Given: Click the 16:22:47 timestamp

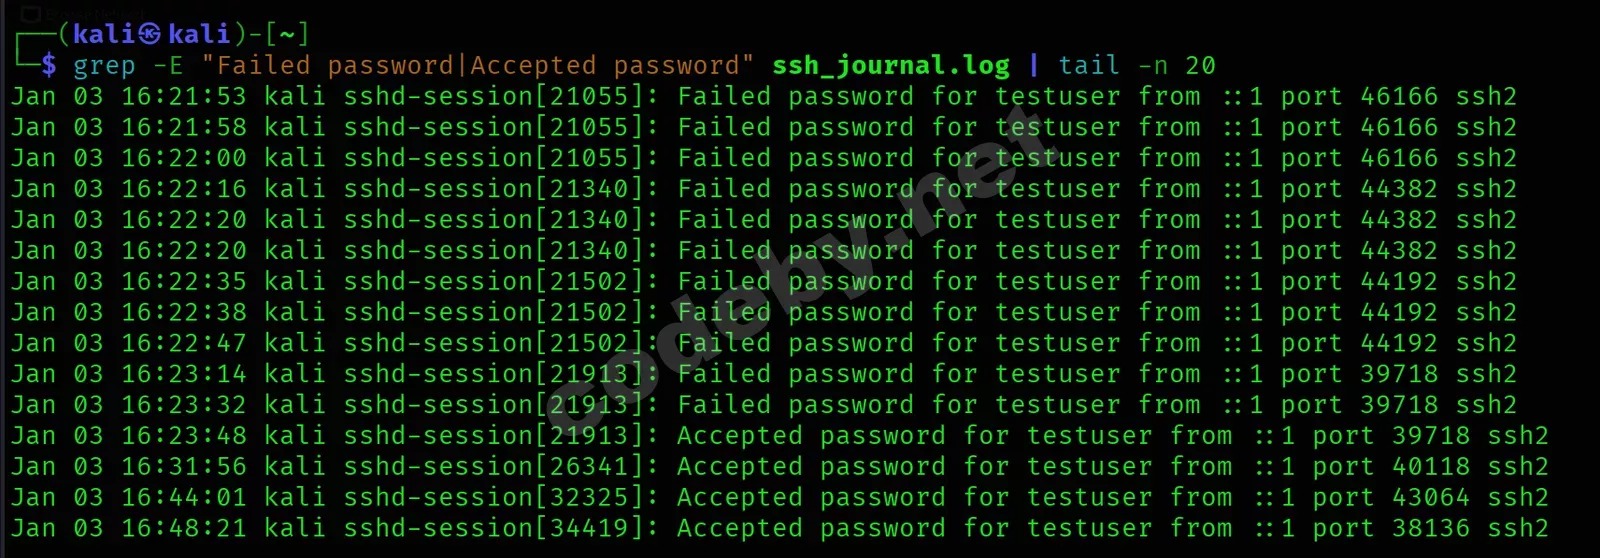Looking at the screenshot, I should coord(184,343).
